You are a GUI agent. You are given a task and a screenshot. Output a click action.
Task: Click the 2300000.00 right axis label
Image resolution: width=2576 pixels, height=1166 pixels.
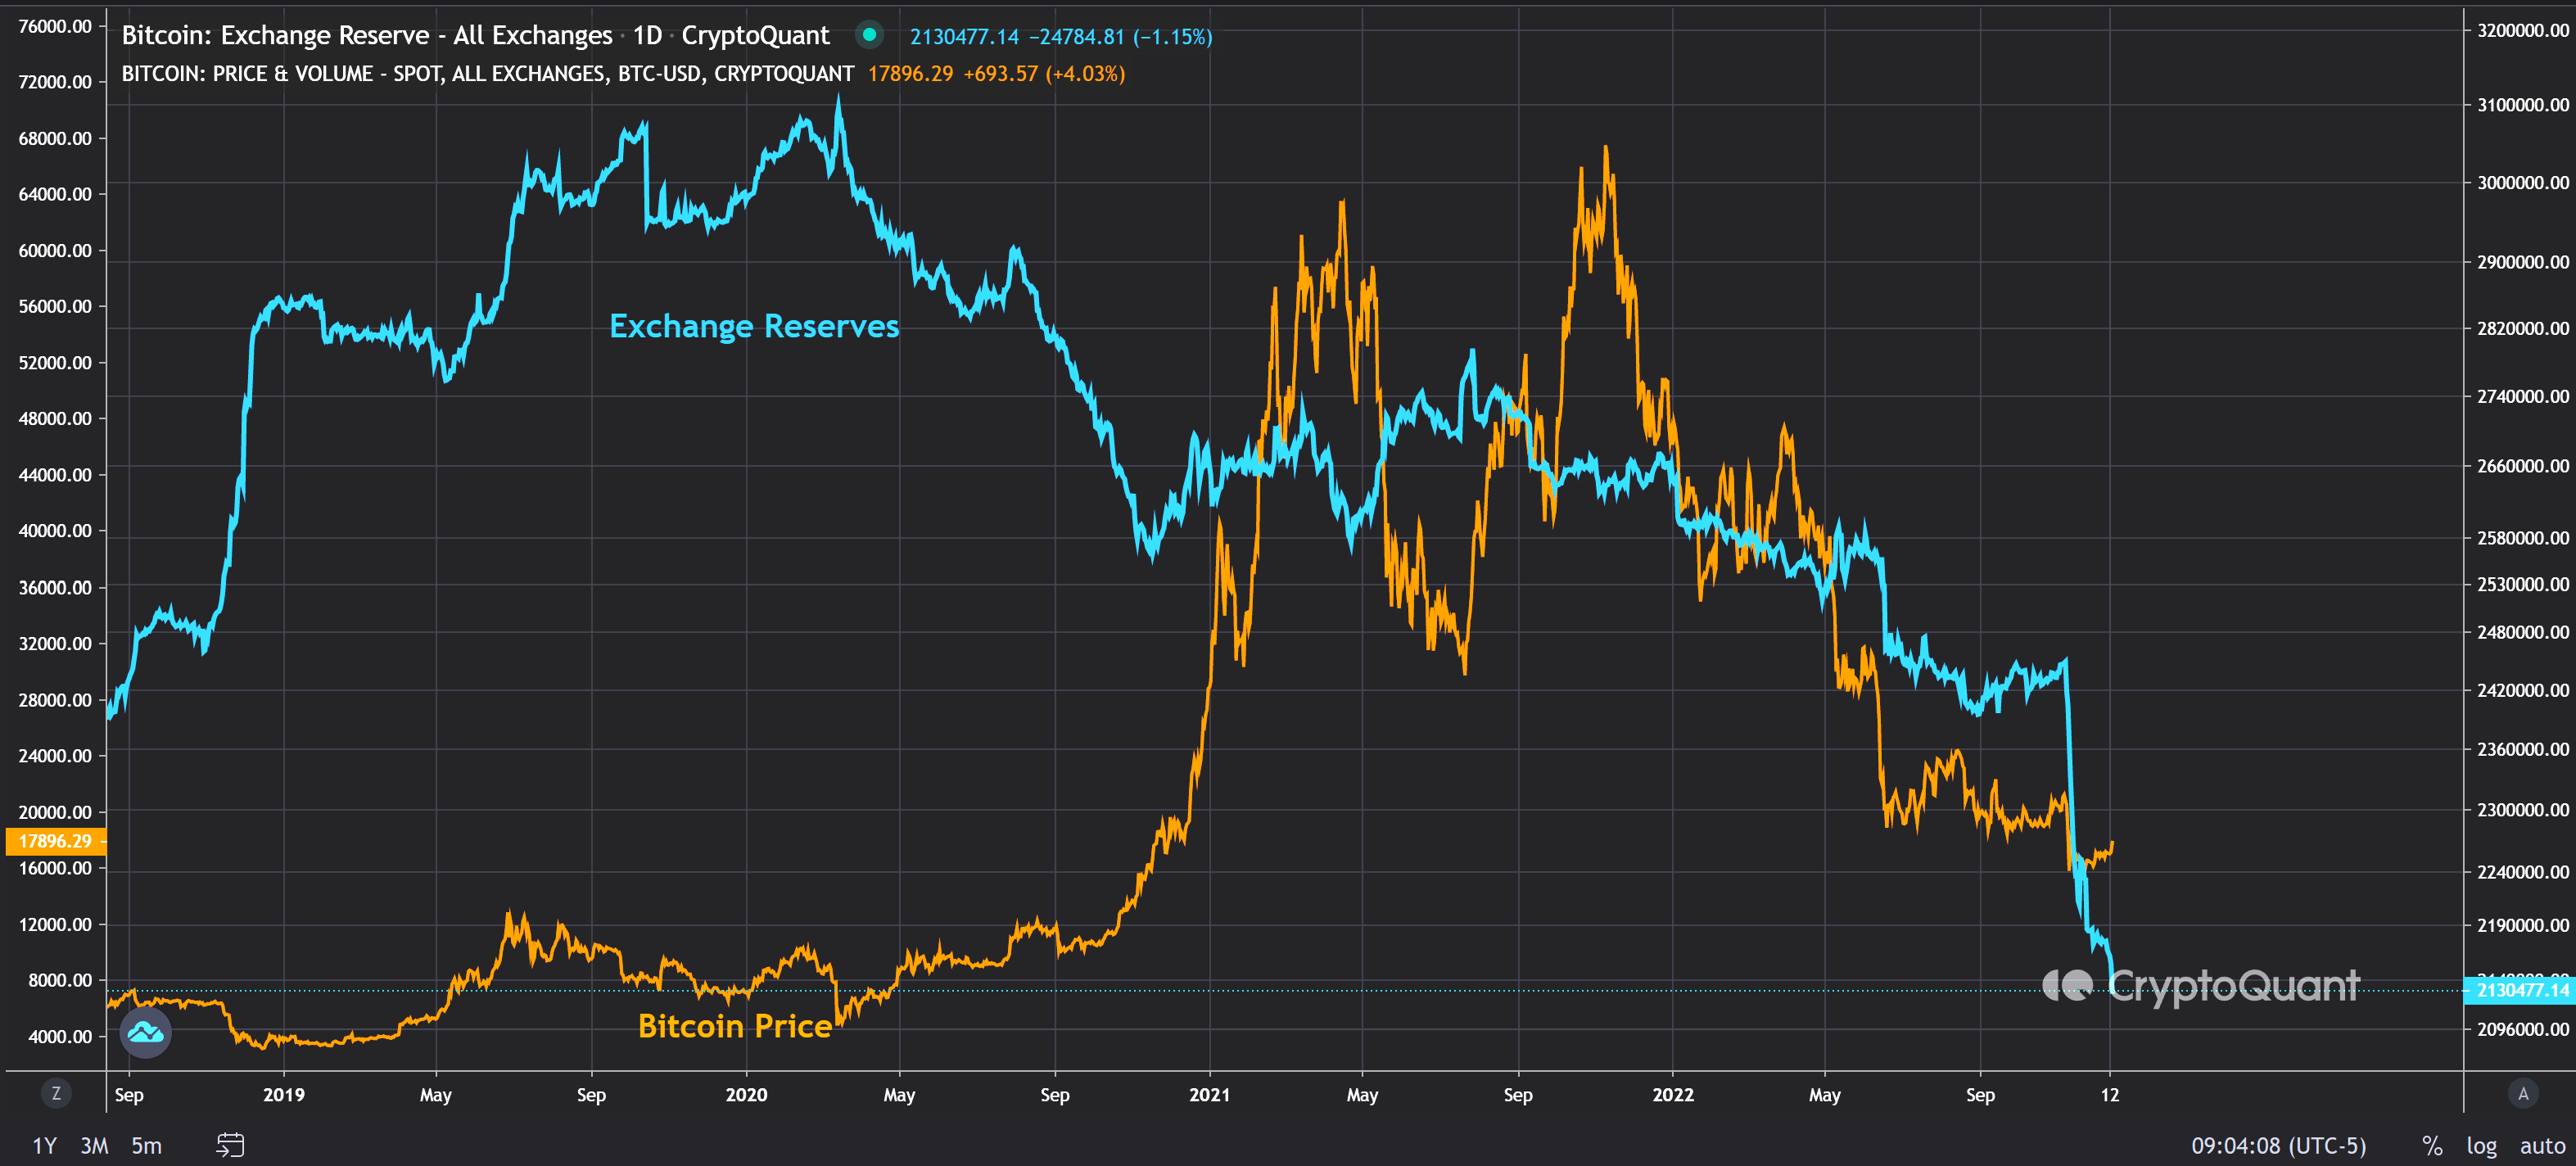(2522, 810)
